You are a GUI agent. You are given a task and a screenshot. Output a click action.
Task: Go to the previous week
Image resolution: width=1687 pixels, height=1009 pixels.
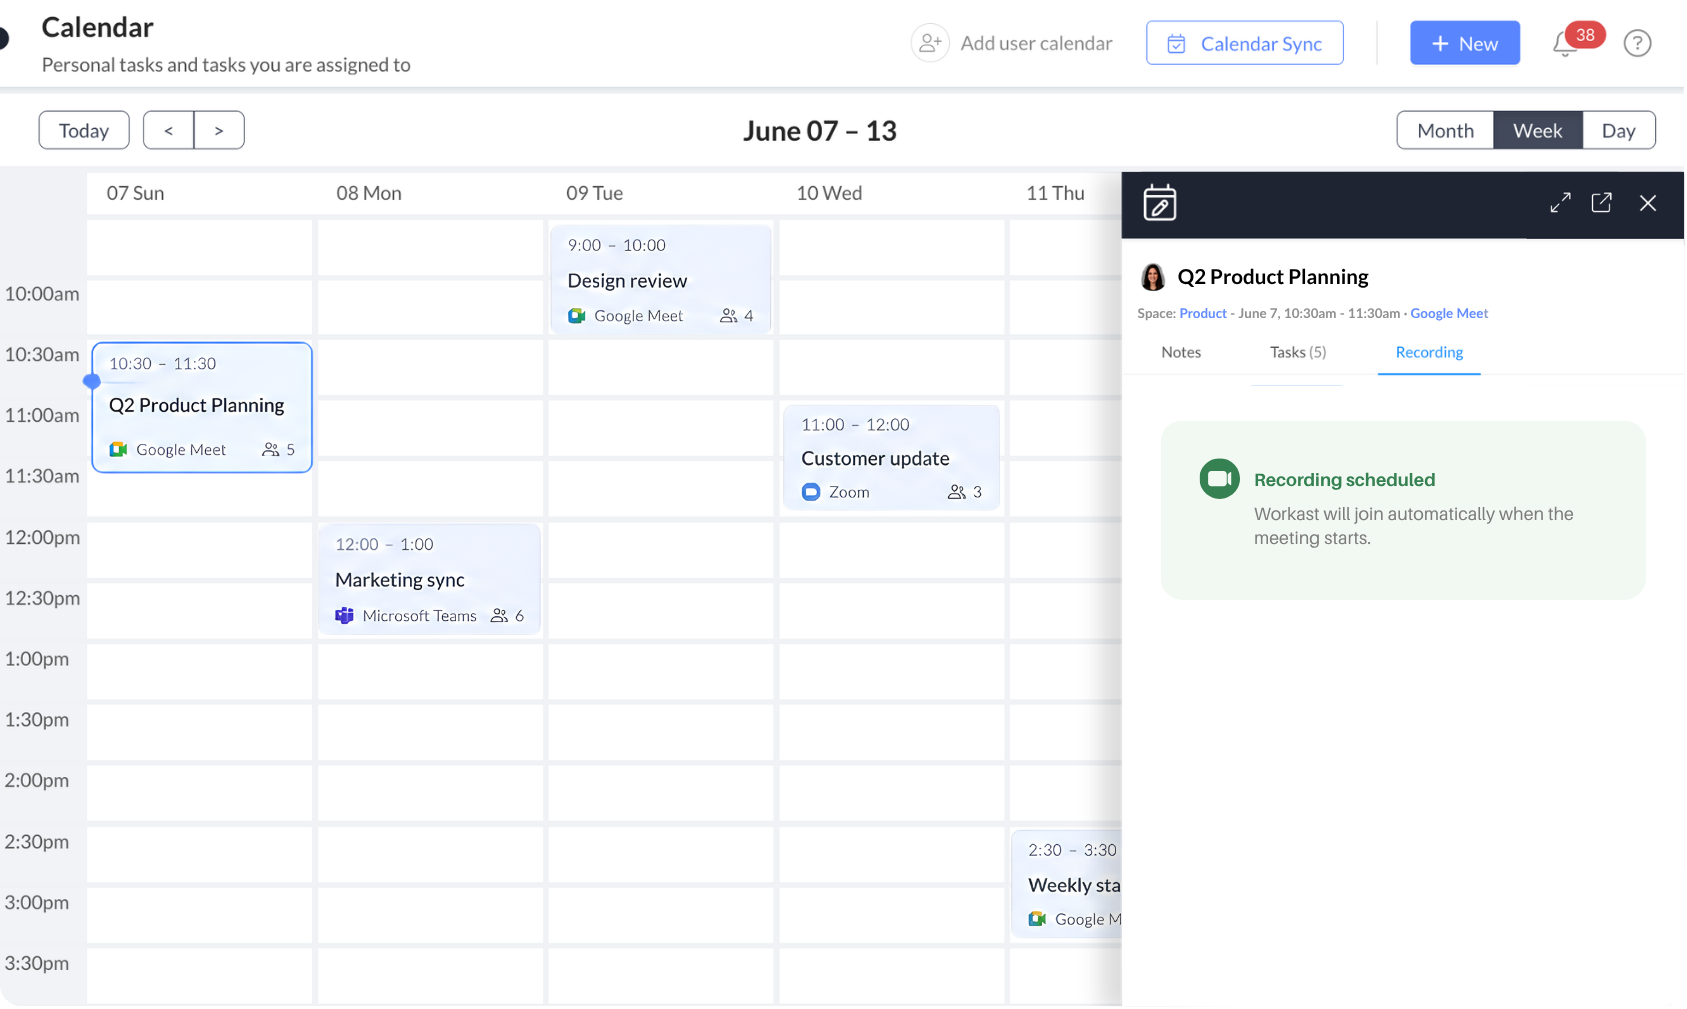(168, 130)
